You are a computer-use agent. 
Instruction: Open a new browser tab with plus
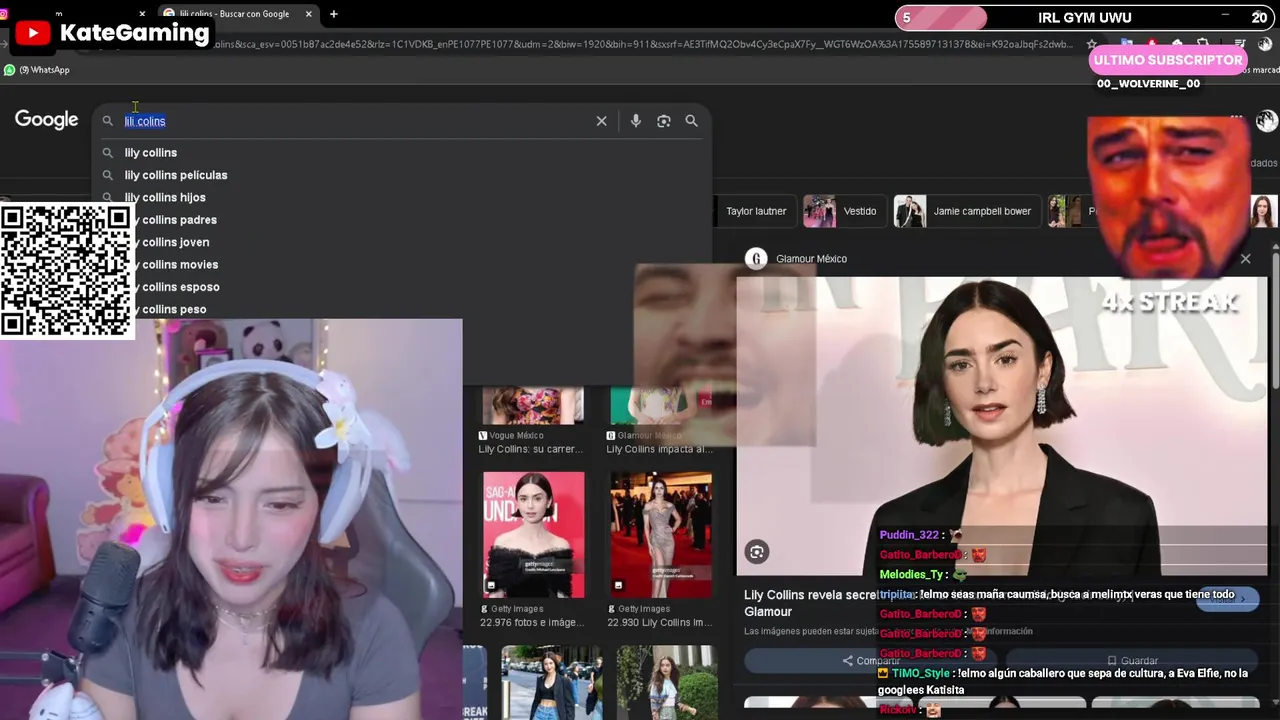coord(333,14)
